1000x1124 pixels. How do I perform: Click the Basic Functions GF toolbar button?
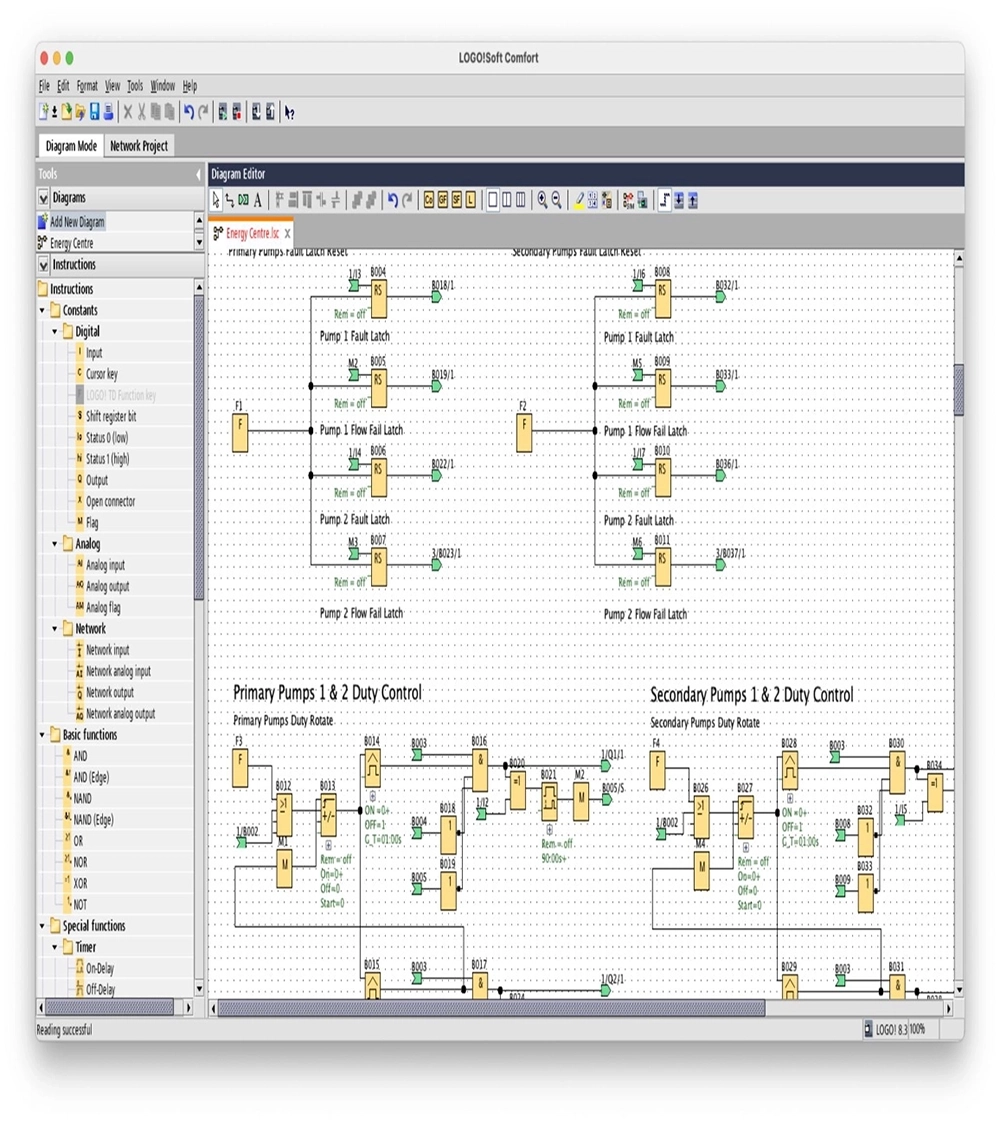(442, 201)
